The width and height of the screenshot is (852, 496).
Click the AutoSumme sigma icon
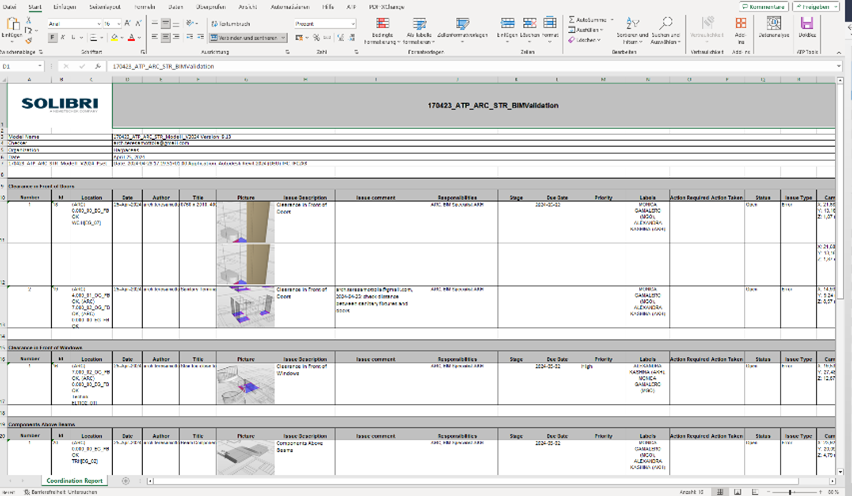[573, 19]
